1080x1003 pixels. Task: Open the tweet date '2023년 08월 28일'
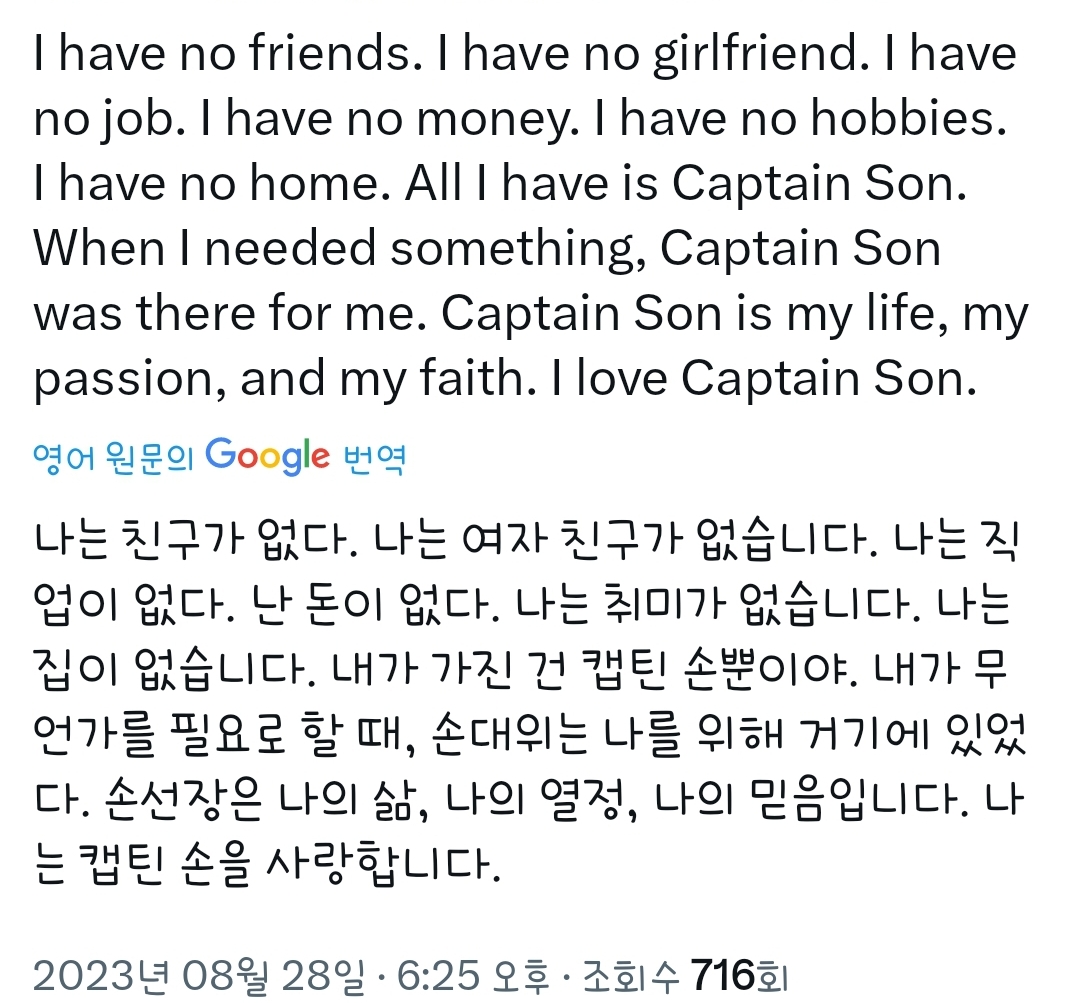198,972
